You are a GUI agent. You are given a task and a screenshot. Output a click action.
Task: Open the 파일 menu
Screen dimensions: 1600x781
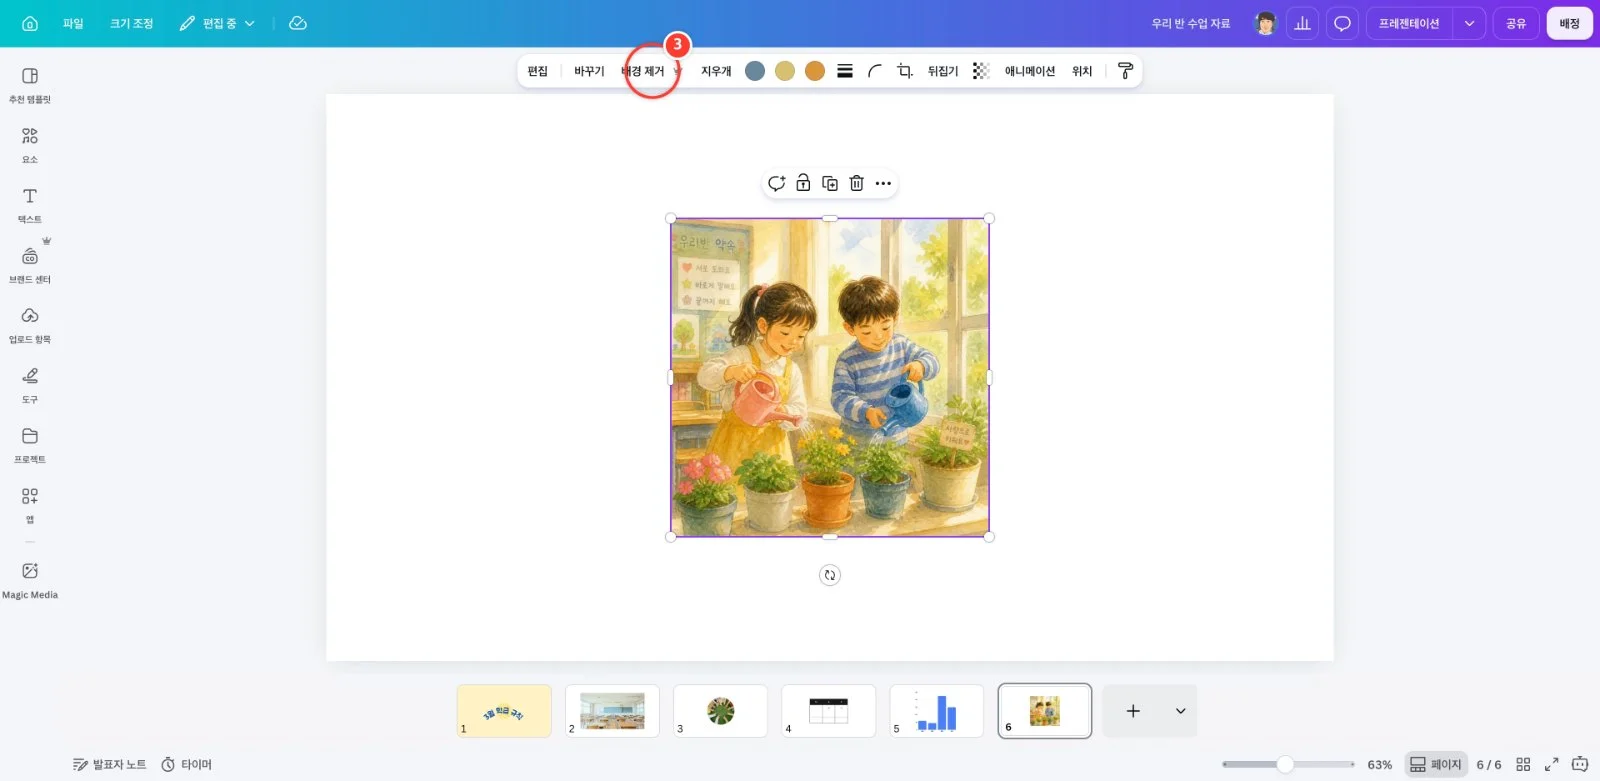(x=73, y=23)
